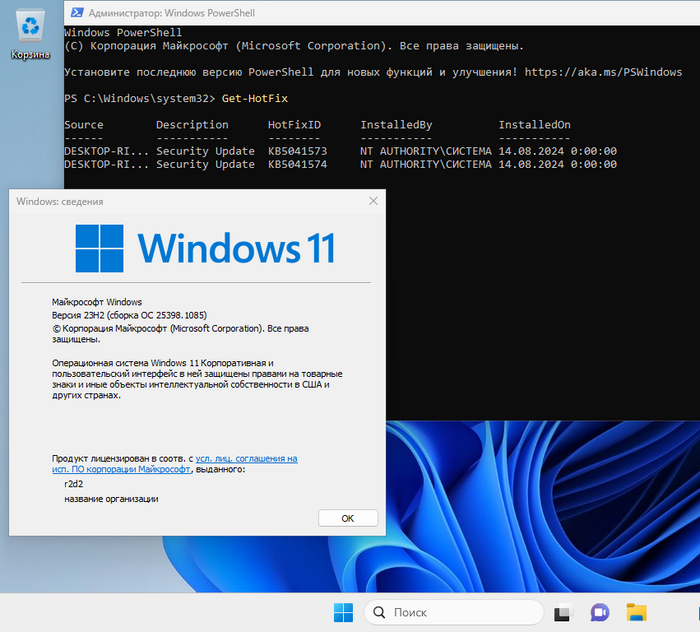Close the "Windows: сведения" dialog
Viewport: 700px width, 632px height.
pyautogui.click(x=373, y=201)
